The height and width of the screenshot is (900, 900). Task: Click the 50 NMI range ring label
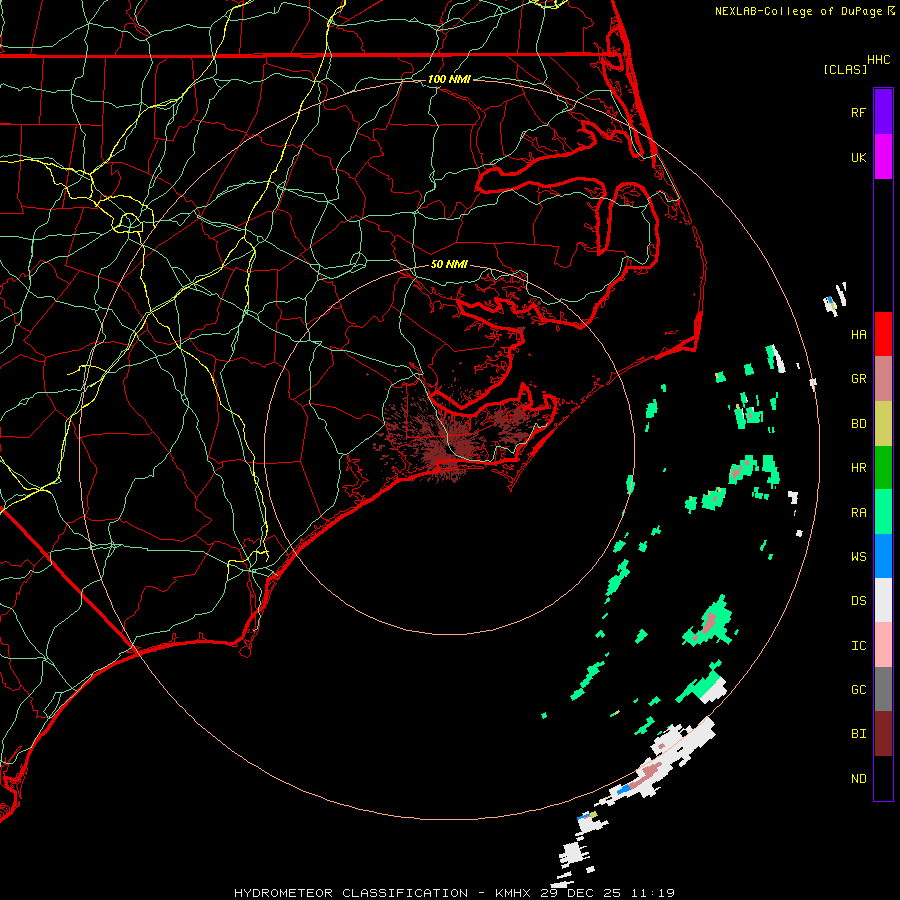449,264
